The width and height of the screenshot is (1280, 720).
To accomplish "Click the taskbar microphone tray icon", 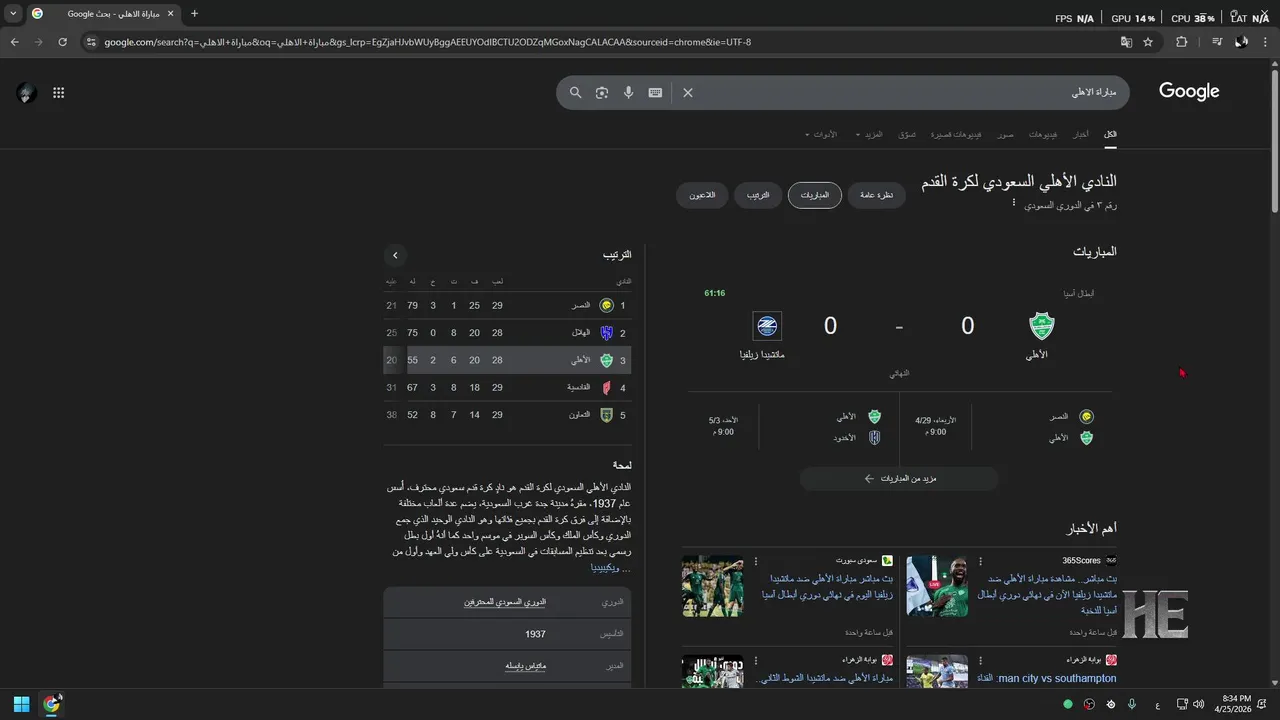I will pyautogui.click(x=1132, y=704).
